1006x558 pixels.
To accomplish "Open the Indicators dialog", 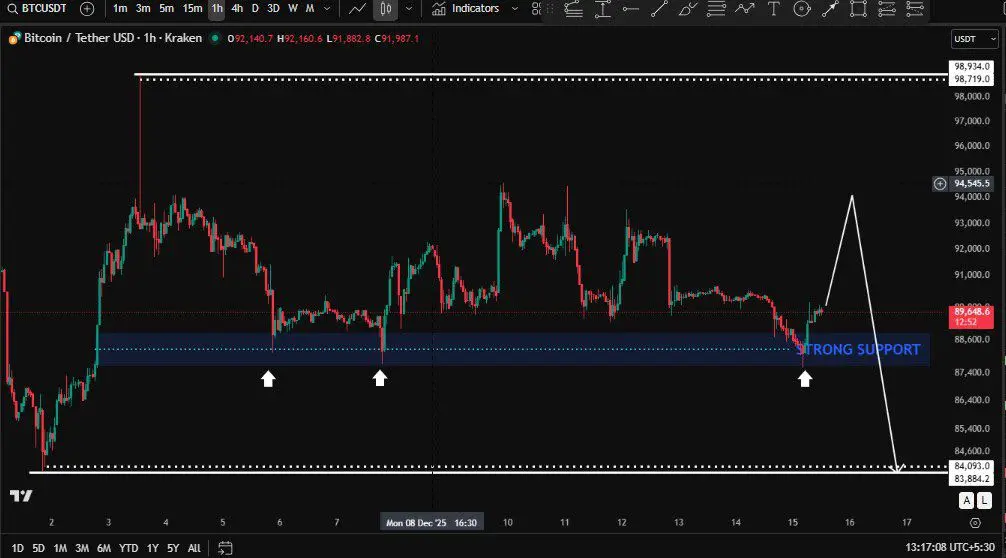I will pos(466,8).
